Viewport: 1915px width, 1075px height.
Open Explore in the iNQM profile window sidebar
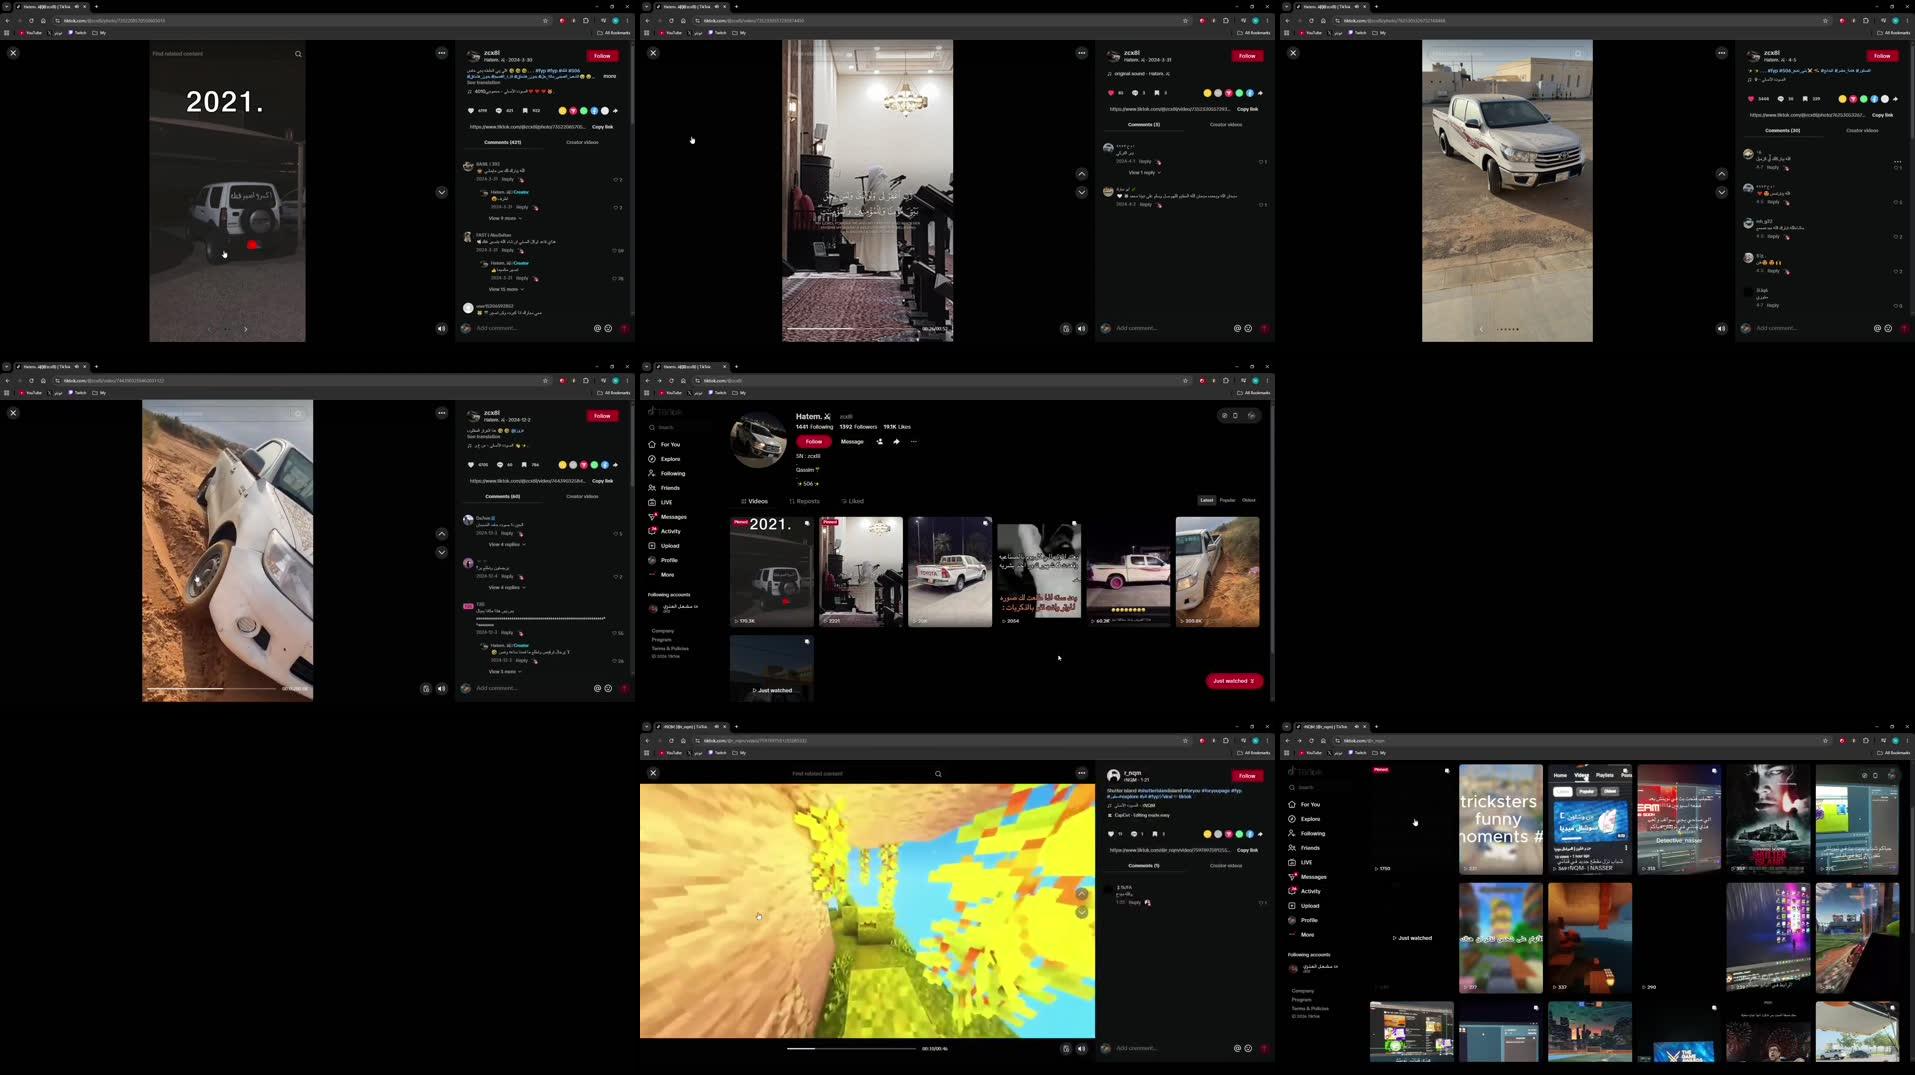(1306, 819)
